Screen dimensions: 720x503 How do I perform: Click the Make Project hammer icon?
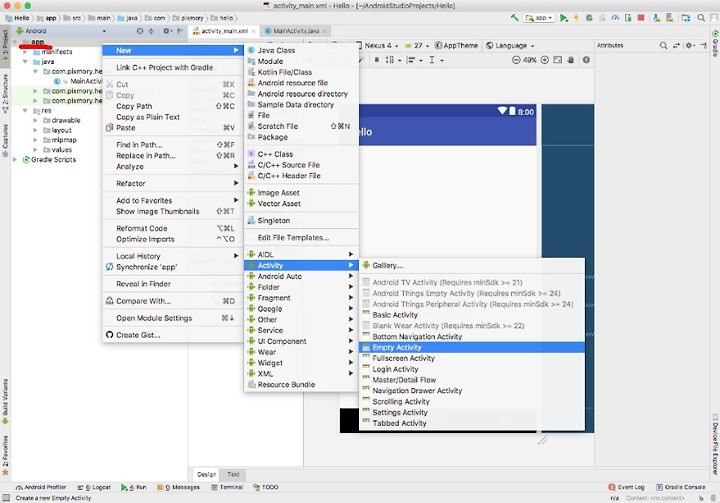coord(515,17)
